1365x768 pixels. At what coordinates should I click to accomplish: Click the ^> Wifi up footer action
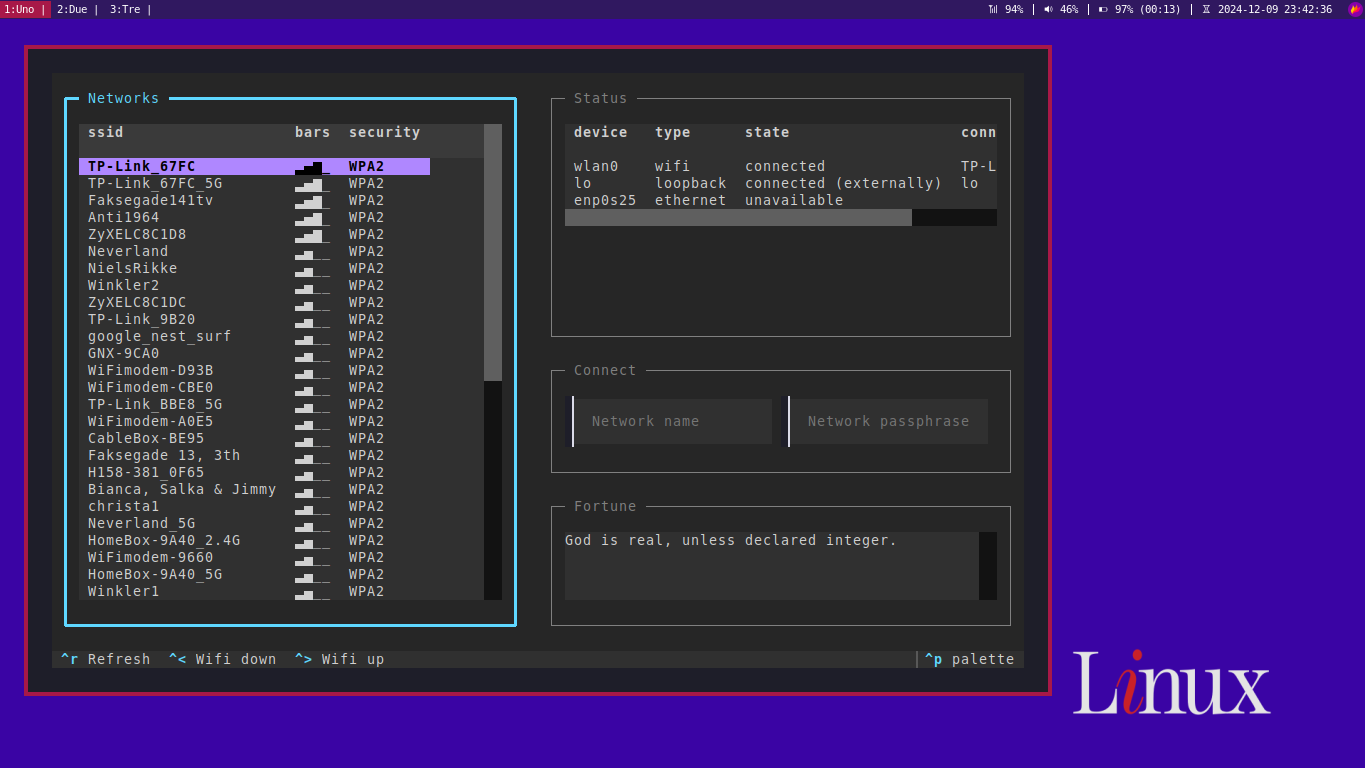point(339,659)
